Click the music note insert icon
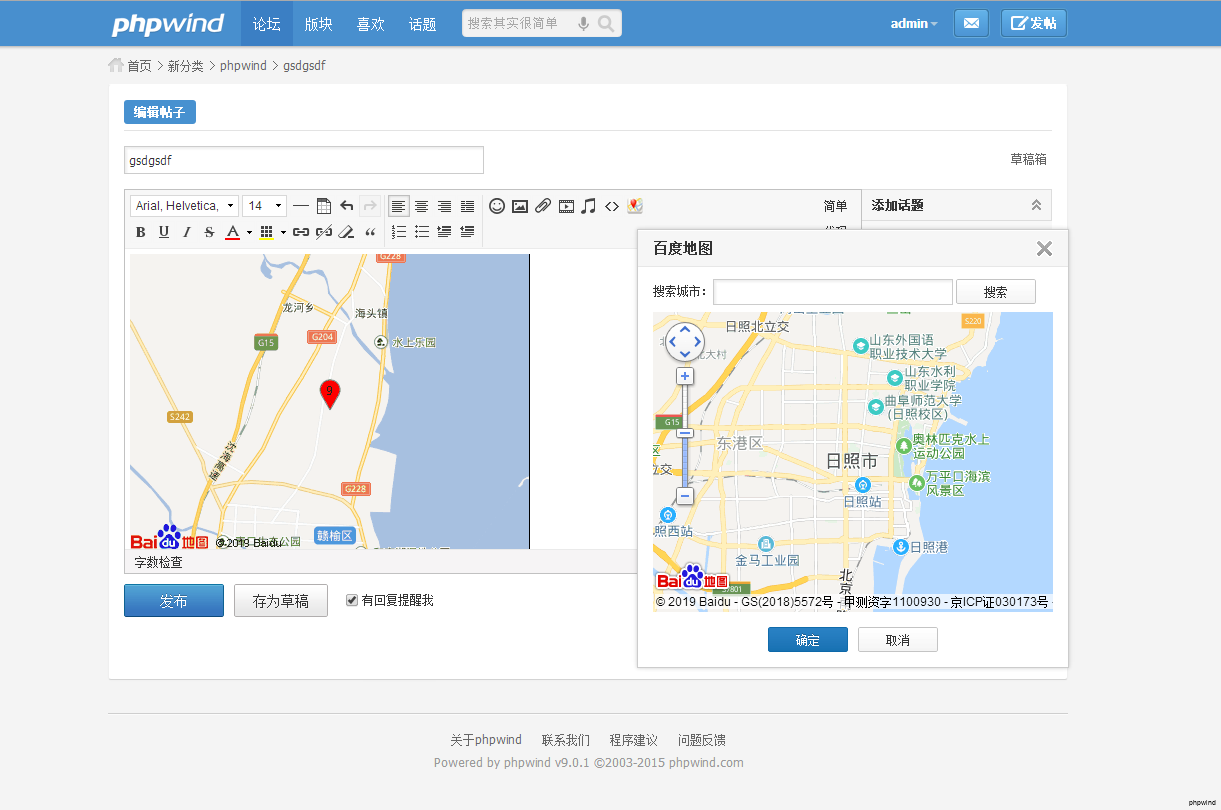1221x810 pixels. (589, 206)
